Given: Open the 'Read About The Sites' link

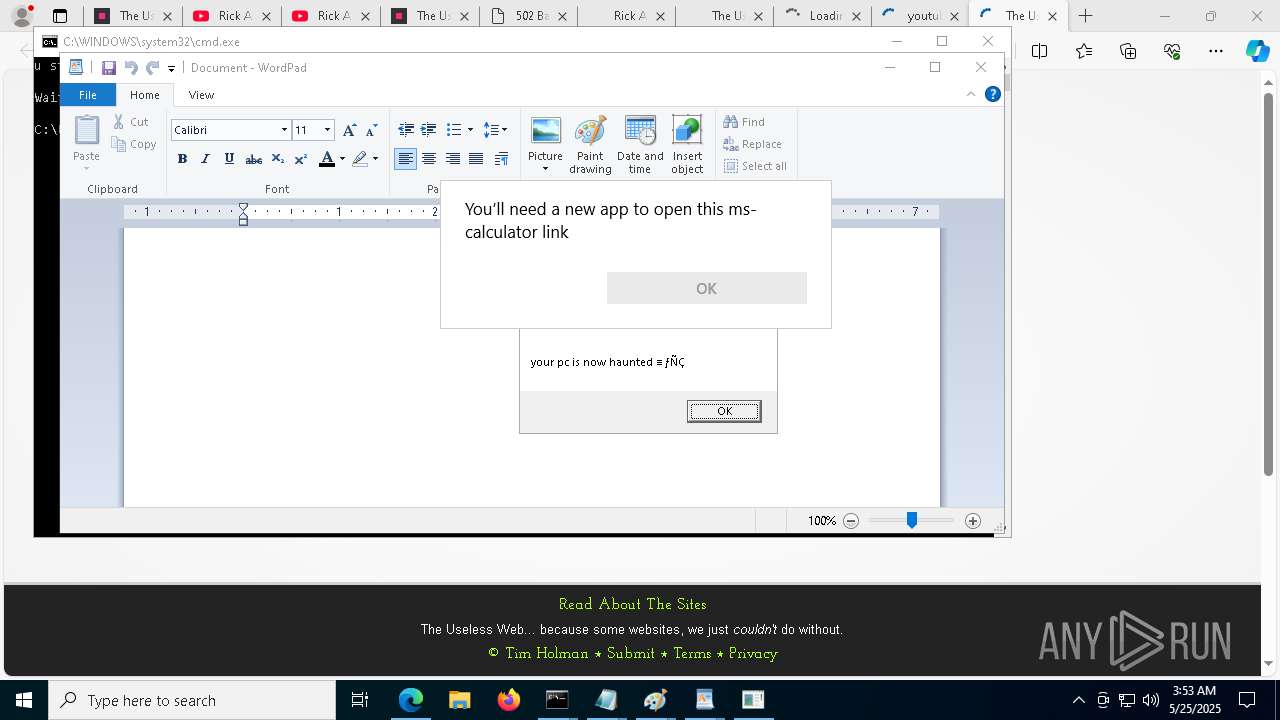Looking at the screenshot, I should (632, 604).
